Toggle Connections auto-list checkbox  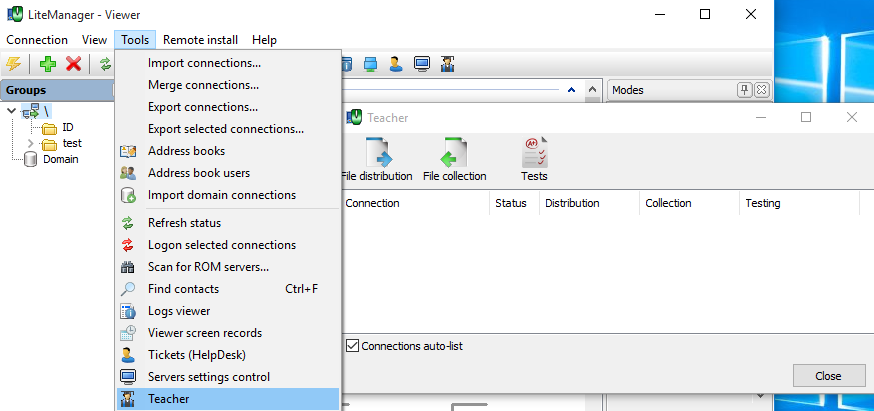352,346
